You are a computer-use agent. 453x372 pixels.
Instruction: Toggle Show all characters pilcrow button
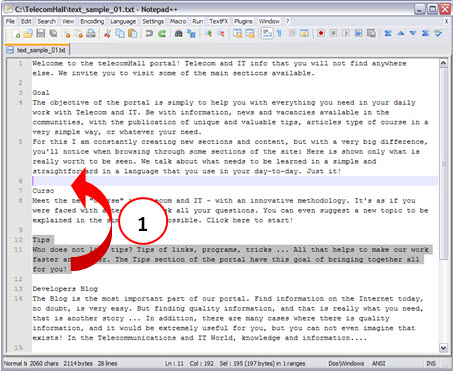(279, 33)
